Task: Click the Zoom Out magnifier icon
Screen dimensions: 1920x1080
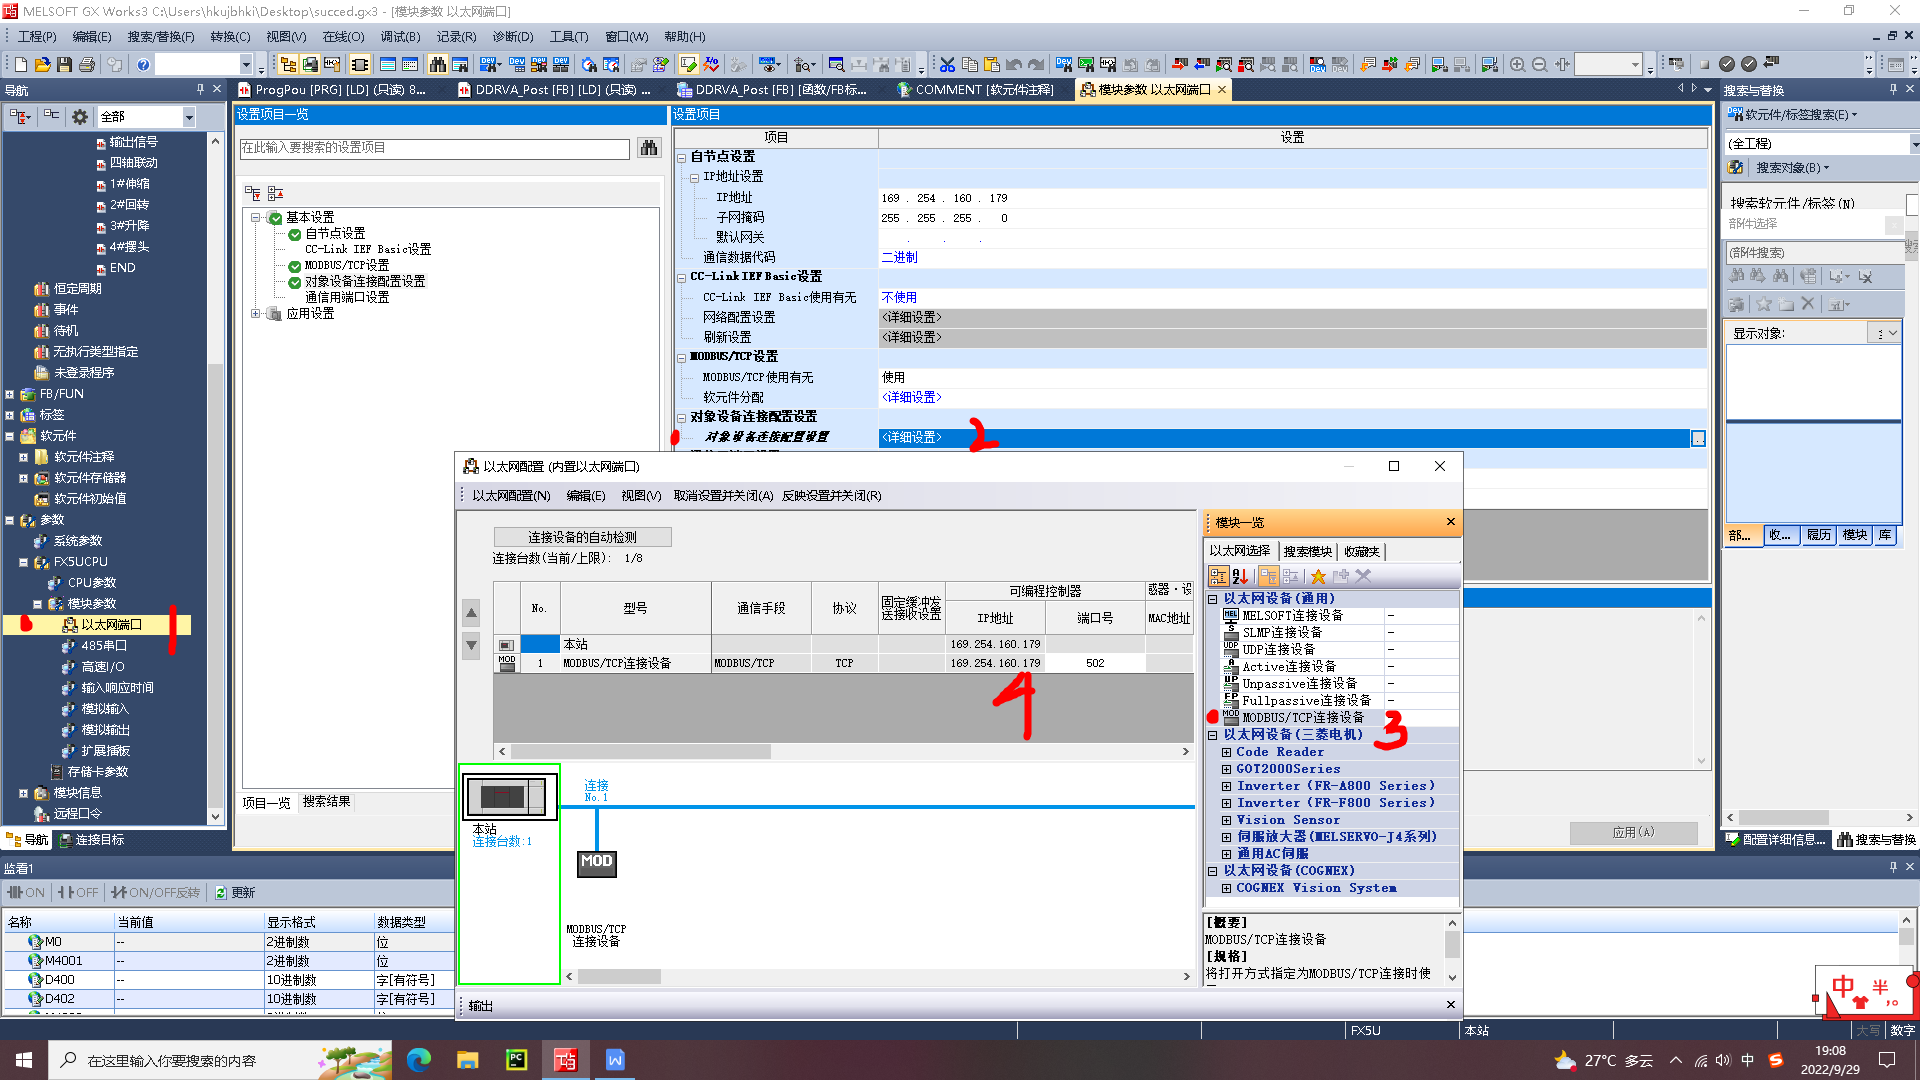Action: point(1540,64)
